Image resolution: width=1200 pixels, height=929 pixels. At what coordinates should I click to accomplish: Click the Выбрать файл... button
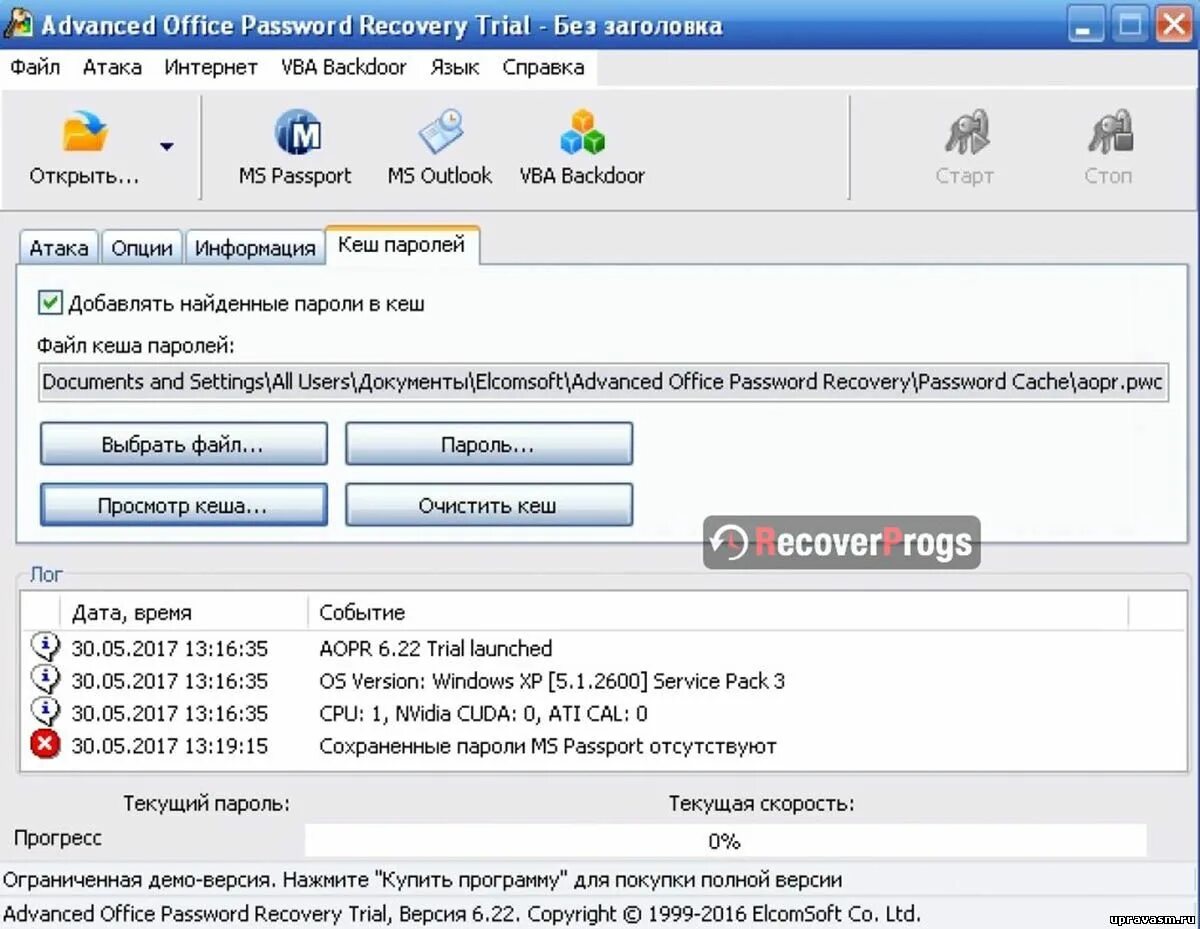click(x=183, y=445)
